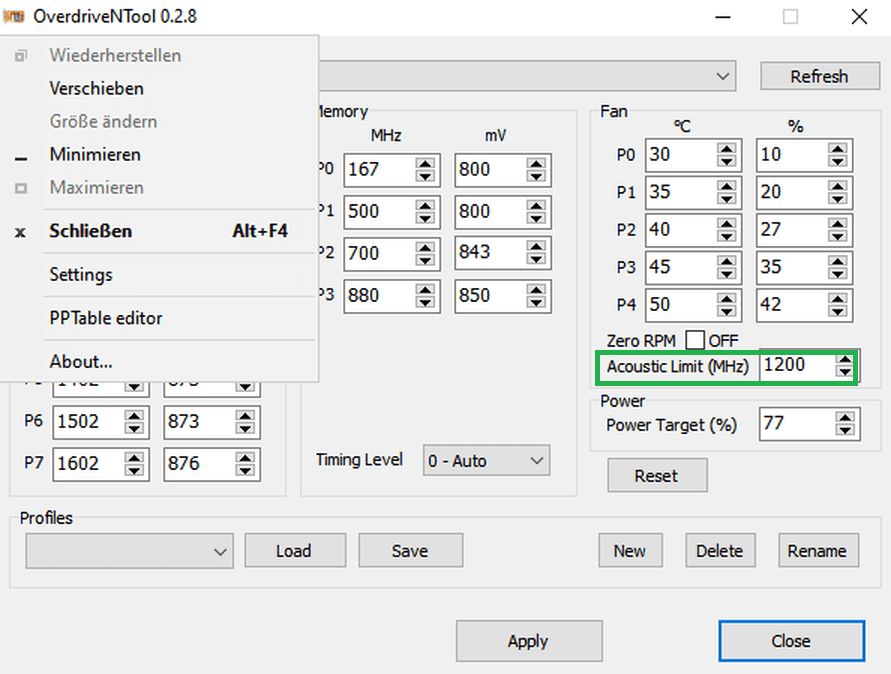Viewport: 891px width, 674px height.
Task: Increase Fan P4 percent with up arrow
Action: pos(837,298)
